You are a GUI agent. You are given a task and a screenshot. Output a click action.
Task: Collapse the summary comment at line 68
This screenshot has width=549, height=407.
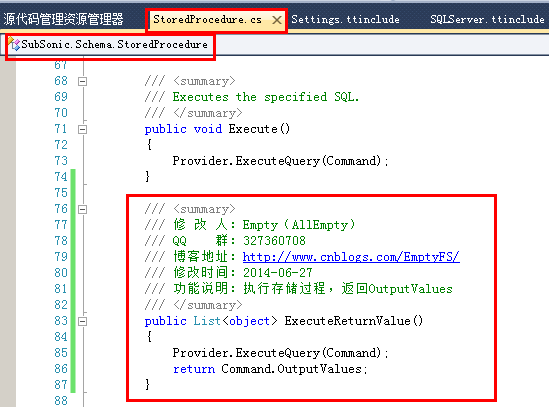(x=82, y=82)
